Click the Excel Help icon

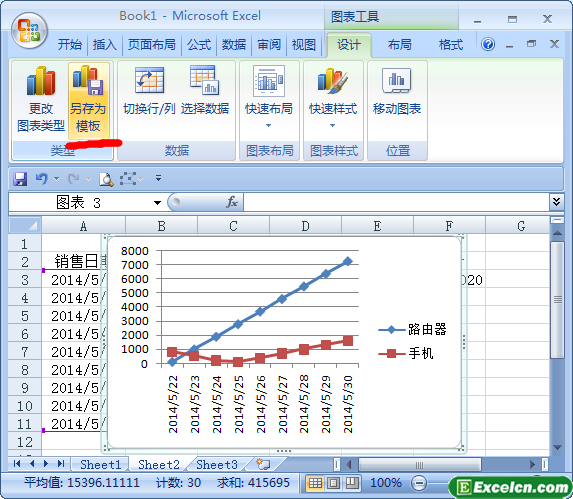click(488, 44)
